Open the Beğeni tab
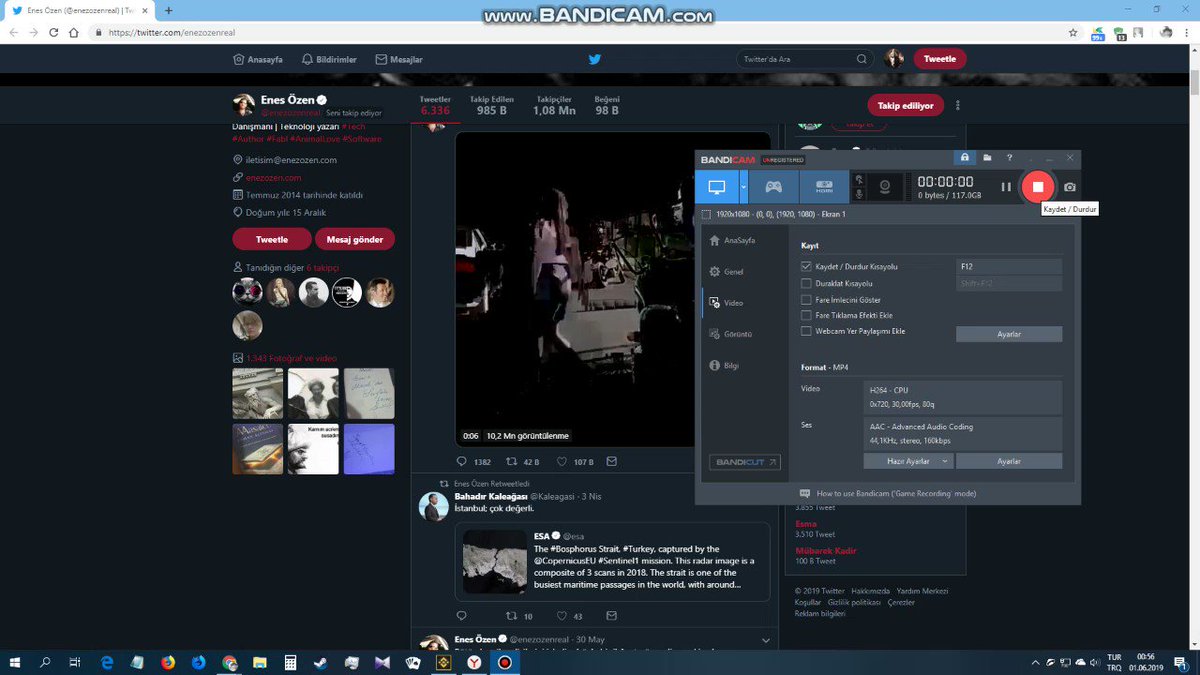This screenshot has height=675, width=1200. point(607,105)
